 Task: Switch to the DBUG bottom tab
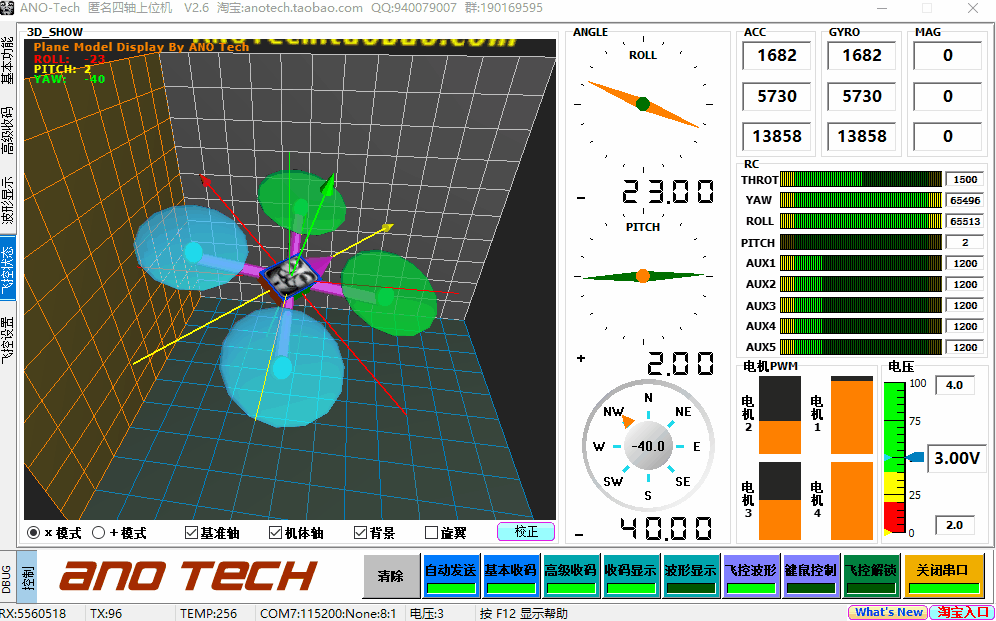point(7,578)
